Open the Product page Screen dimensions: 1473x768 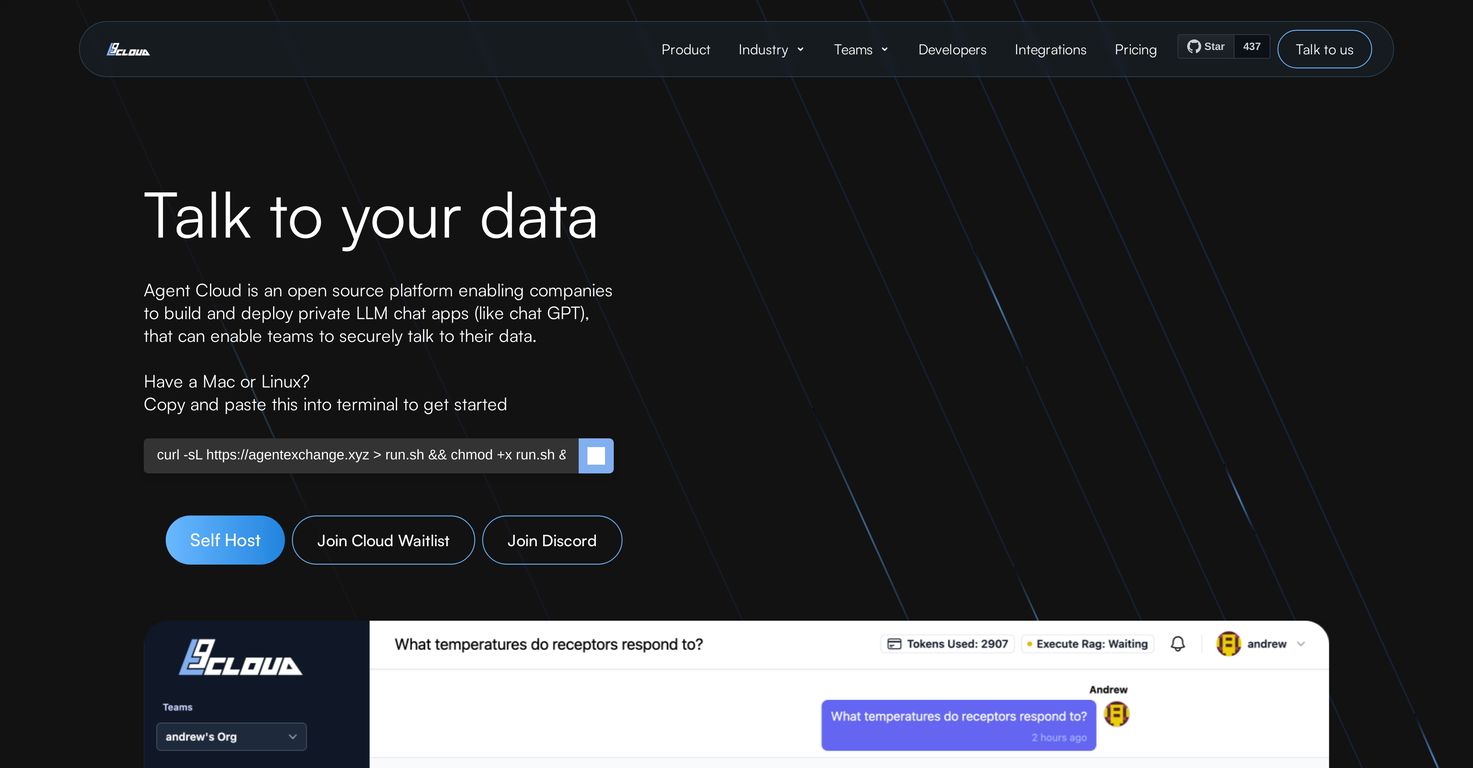(x=686, y=49)
